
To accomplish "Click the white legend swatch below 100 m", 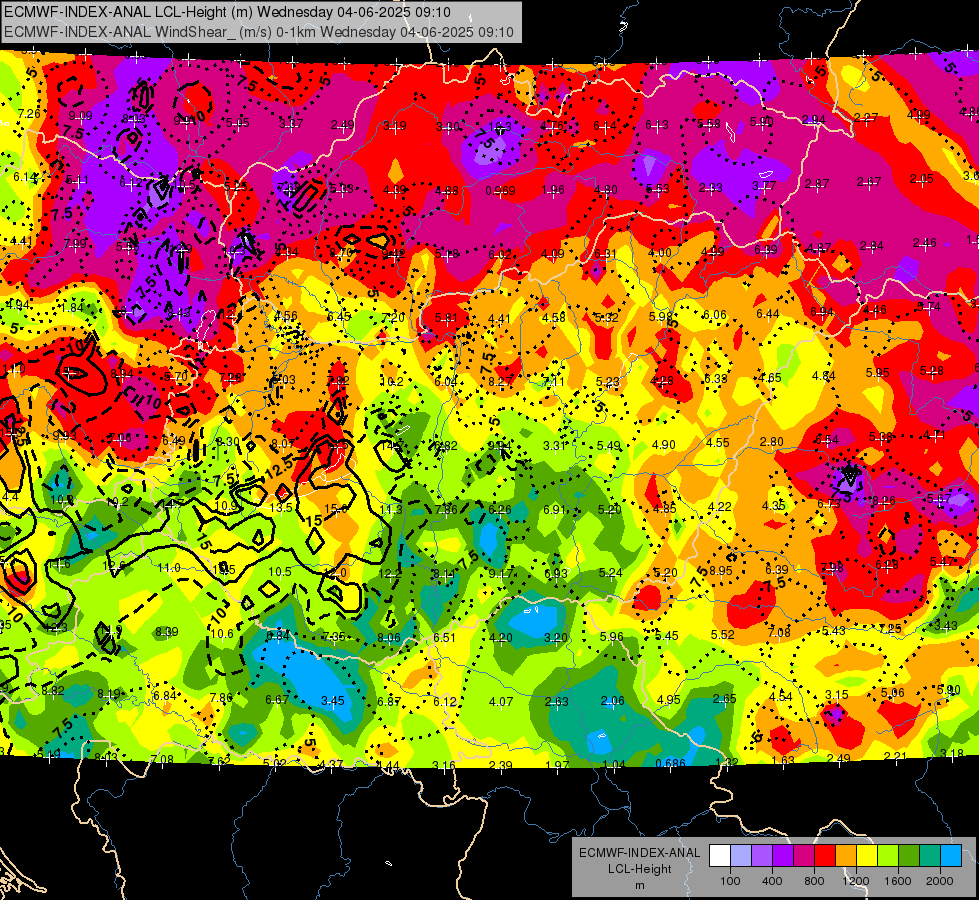I will pyautogui.click(x=720, y=856).
